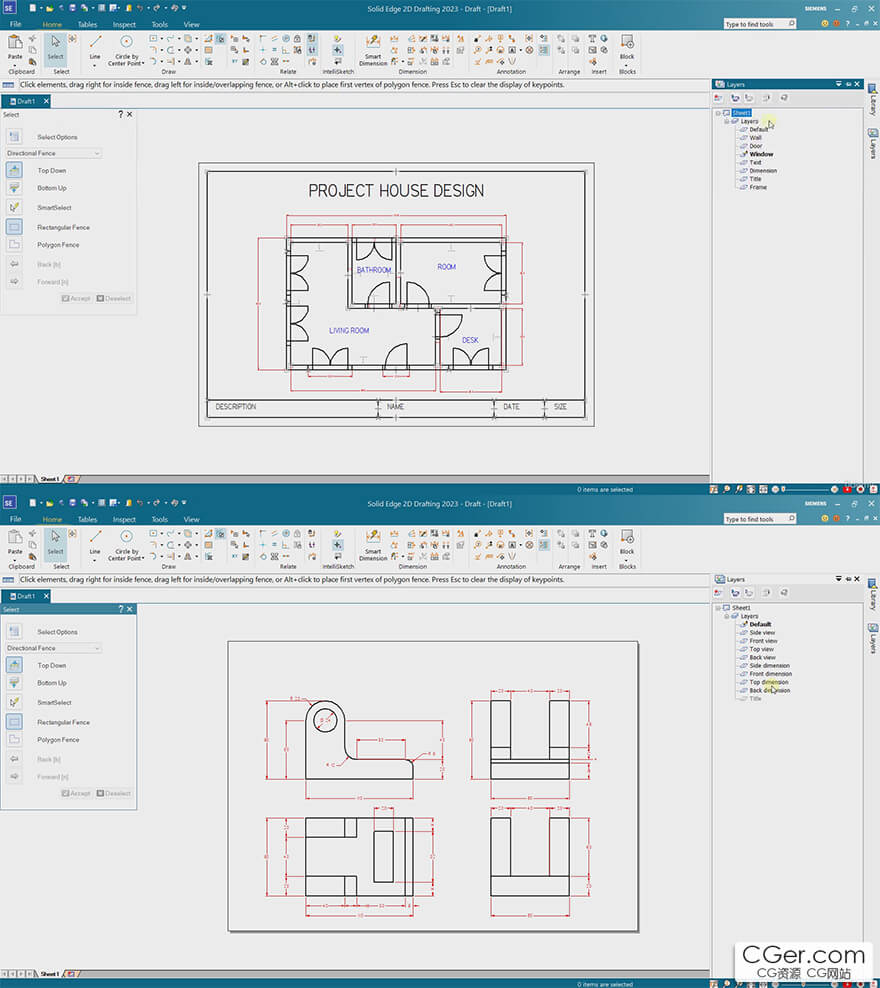The width and height of the screenshot is (880, 988).
Task: Select the Sheet1 tab below the top drawing
Action: (50, 479)
